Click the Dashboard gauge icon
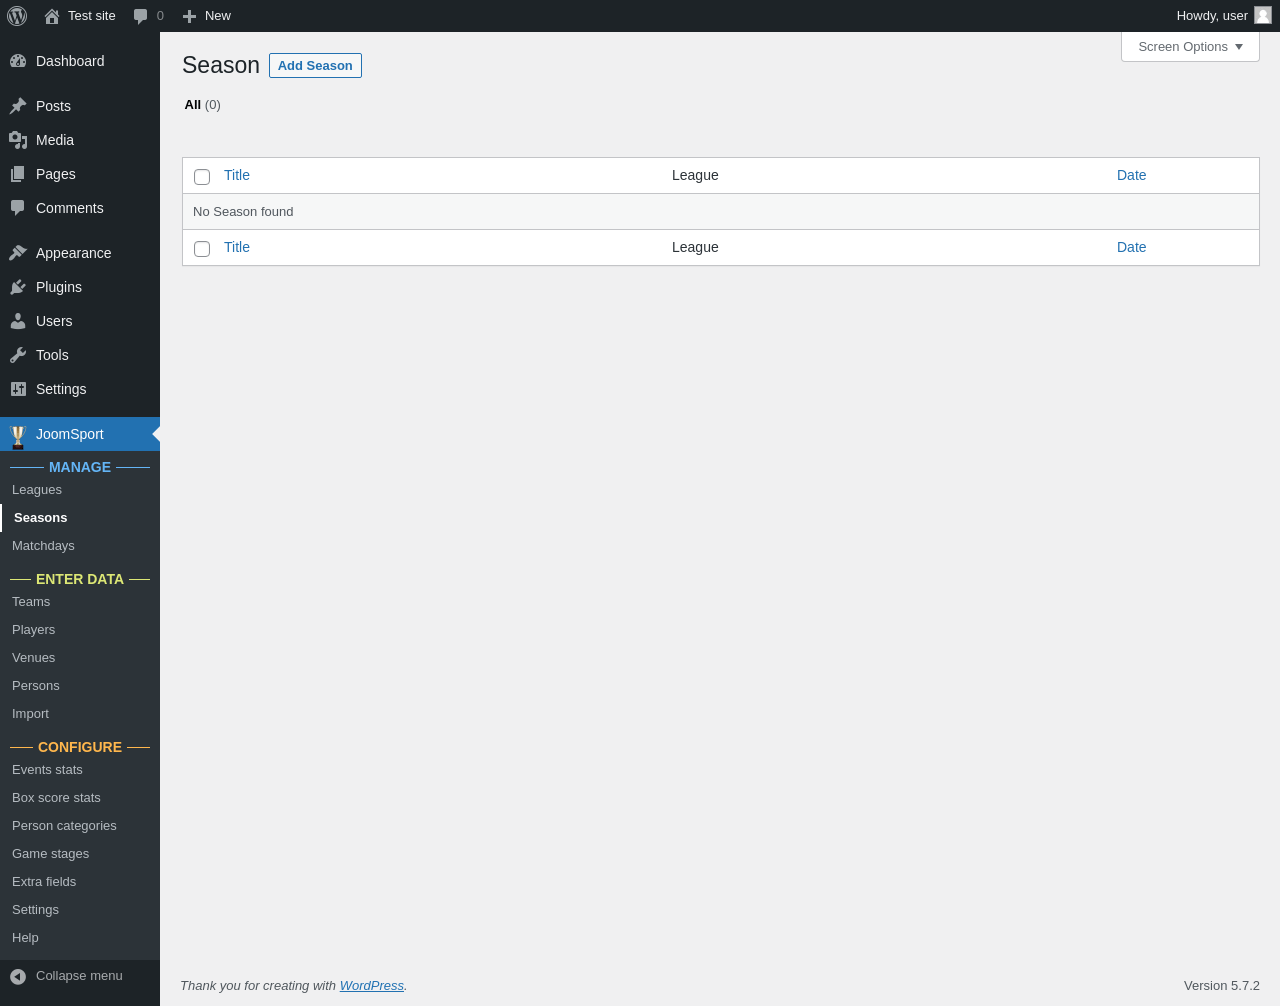 click(18, 61)
